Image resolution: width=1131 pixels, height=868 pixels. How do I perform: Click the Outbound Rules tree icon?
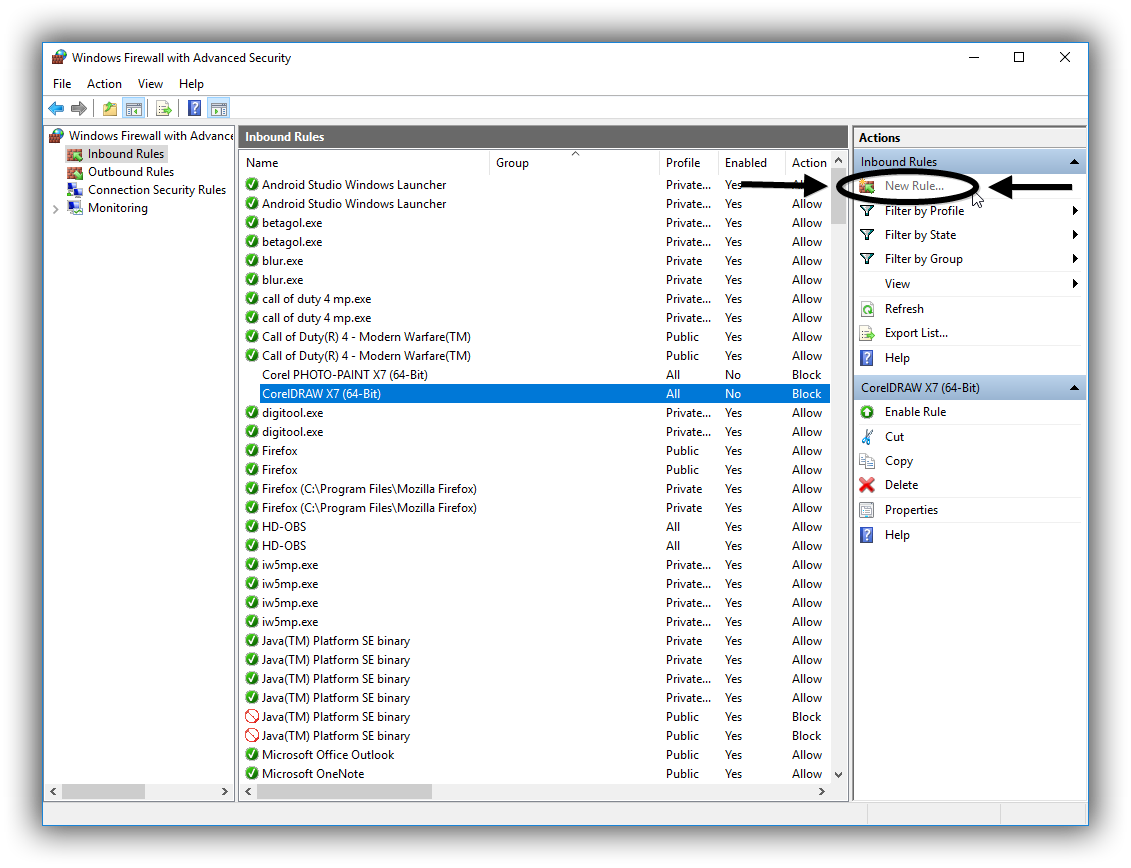click(74, 172)
